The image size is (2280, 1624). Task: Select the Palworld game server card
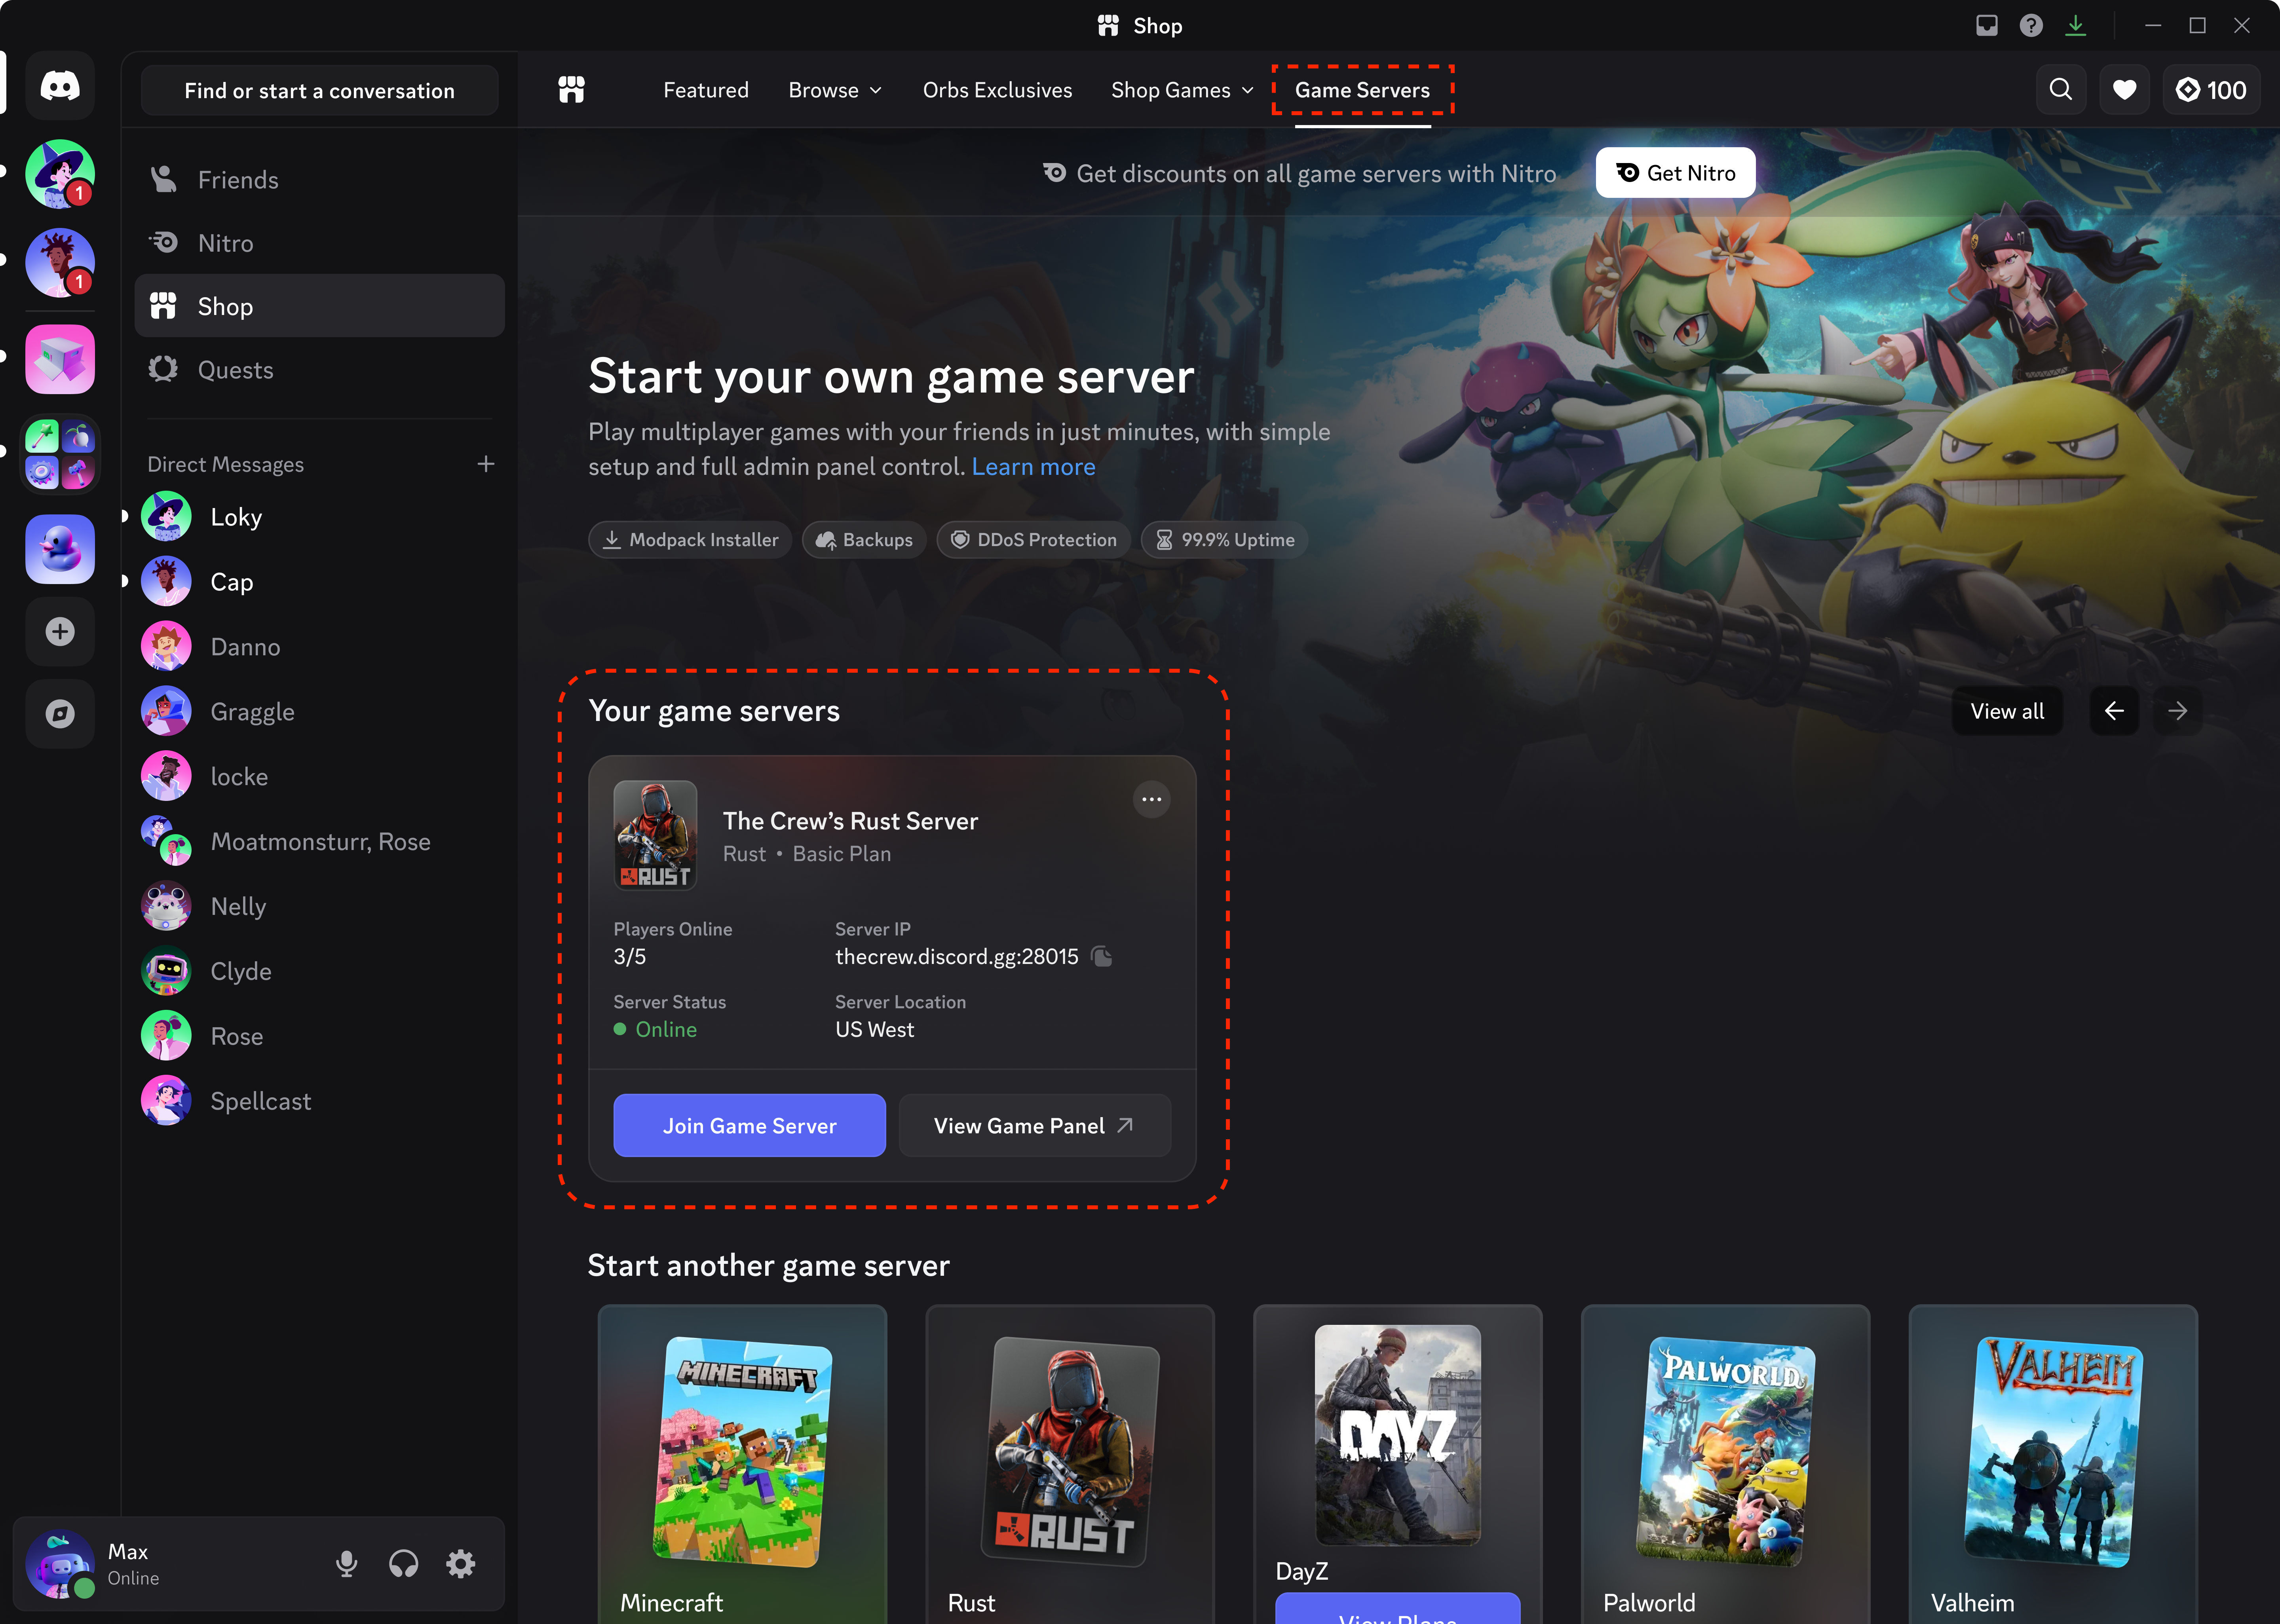pyautogui.click(x=1725, y=1464)
